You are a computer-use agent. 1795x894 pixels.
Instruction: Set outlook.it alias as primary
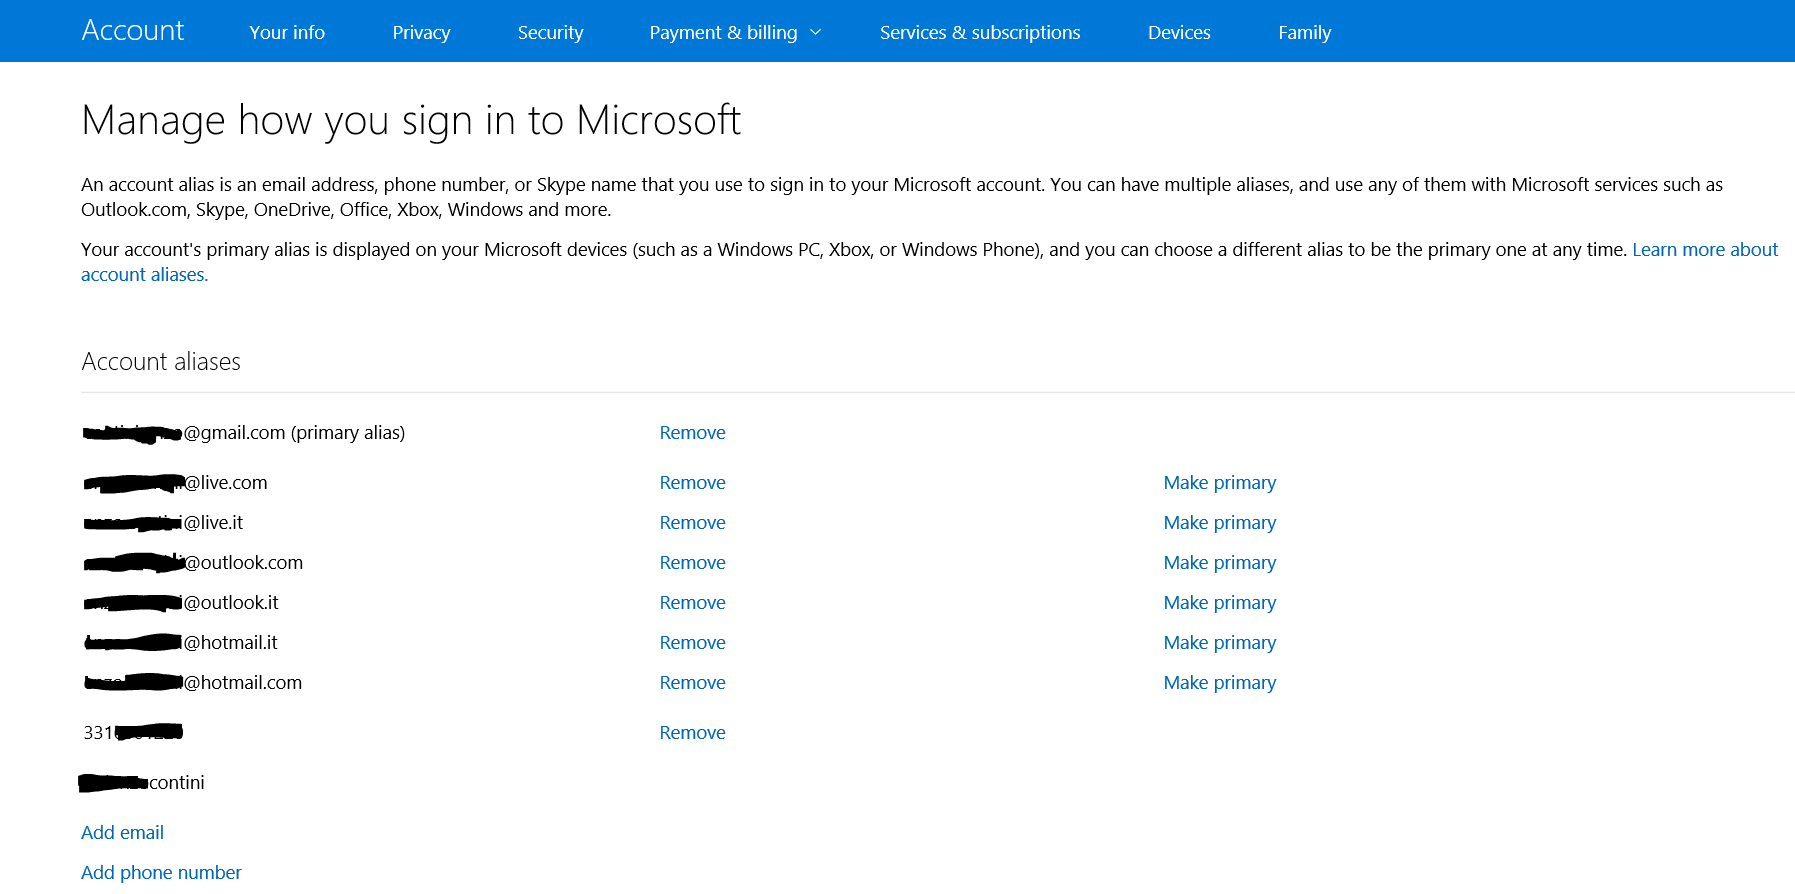pos(1219,603)
